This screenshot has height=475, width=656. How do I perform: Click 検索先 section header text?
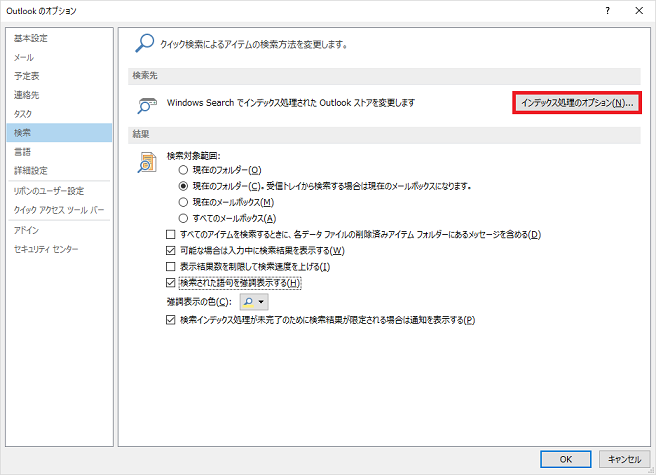tap(145, 76)
